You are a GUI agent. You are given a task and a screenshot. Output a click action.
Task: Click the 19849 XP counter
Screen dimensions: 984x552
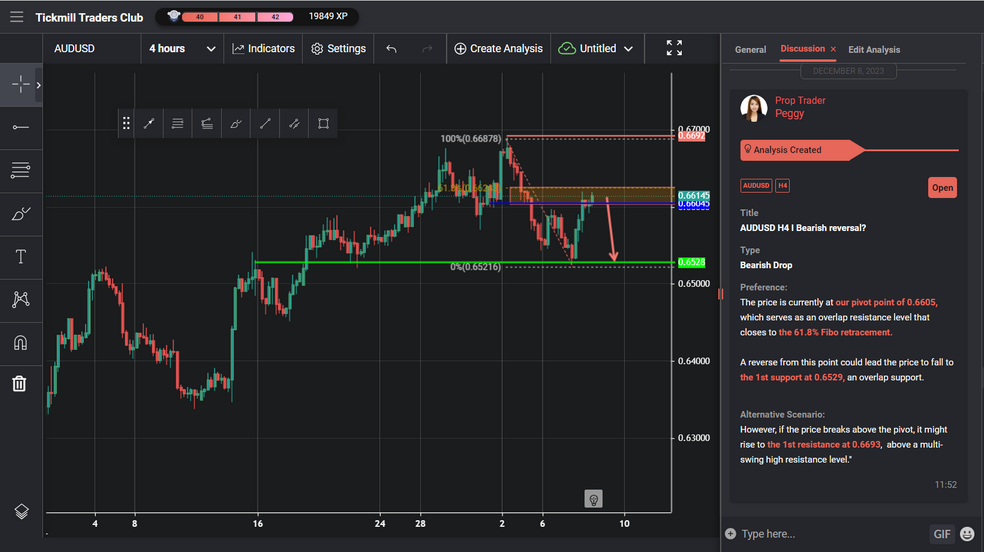point(328,16)
